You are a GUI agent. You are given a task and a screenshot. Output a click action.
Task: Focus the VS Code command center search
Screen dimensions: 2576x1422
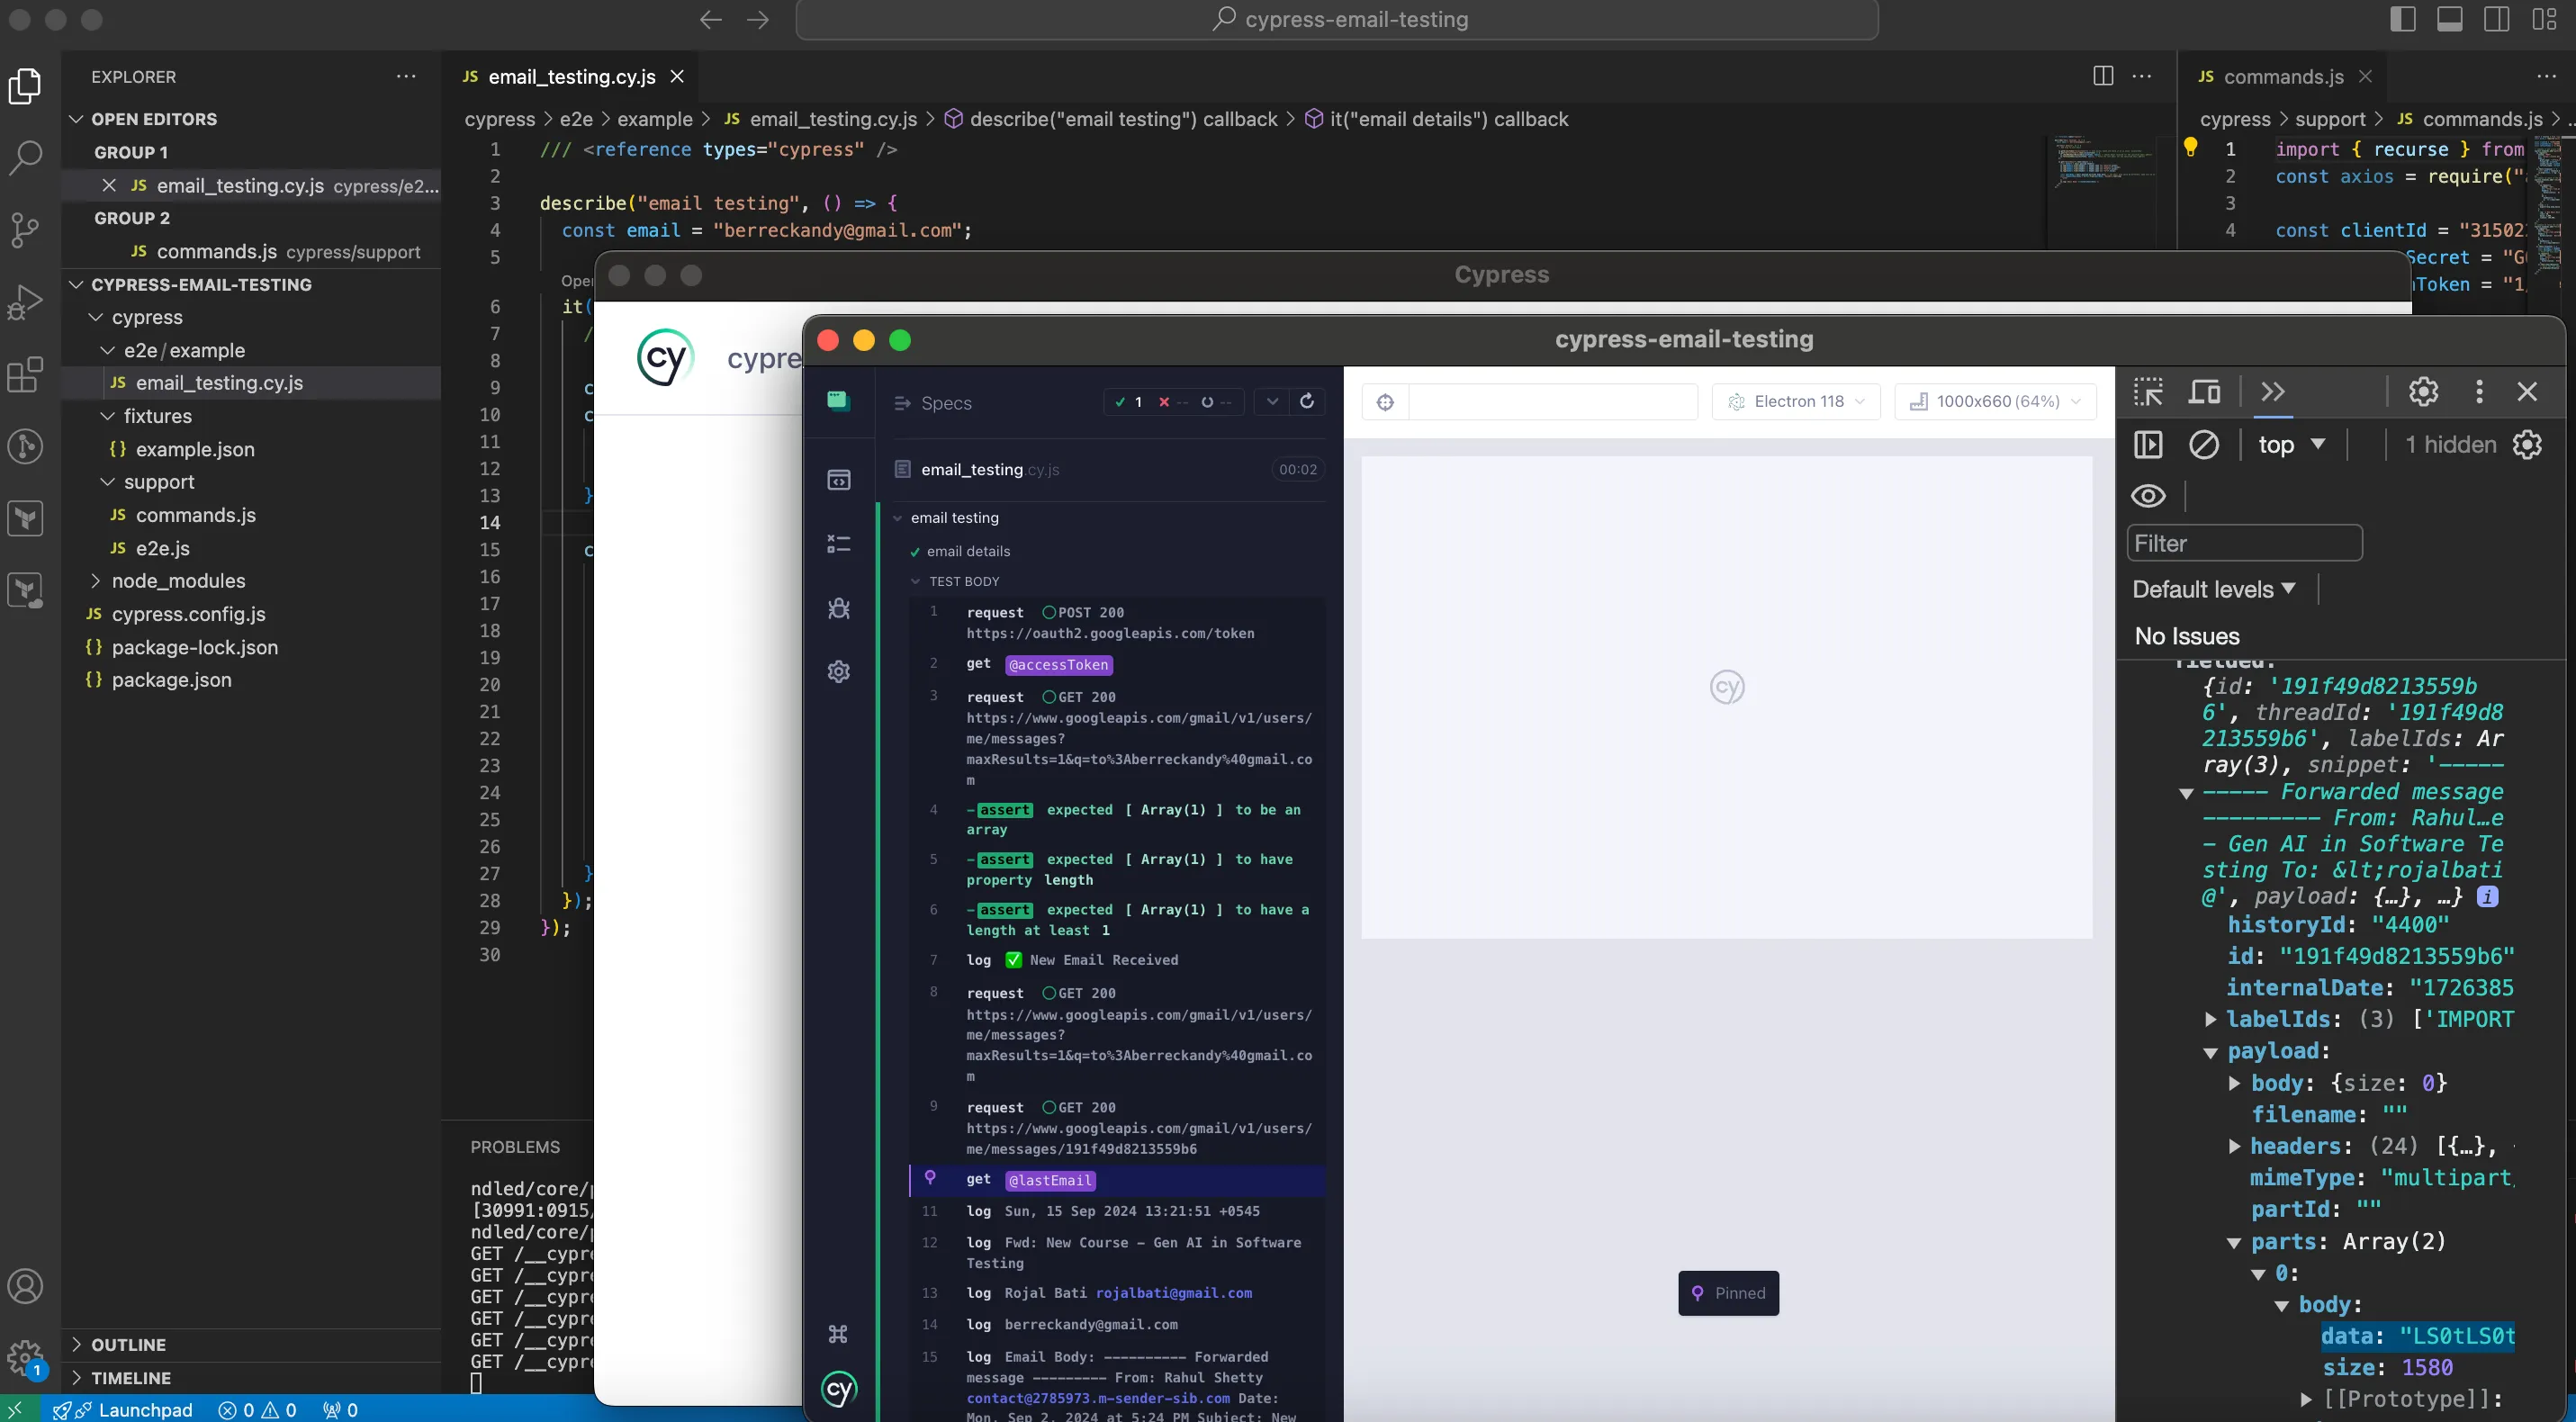pyautogui.click(x=1337, y=20)
